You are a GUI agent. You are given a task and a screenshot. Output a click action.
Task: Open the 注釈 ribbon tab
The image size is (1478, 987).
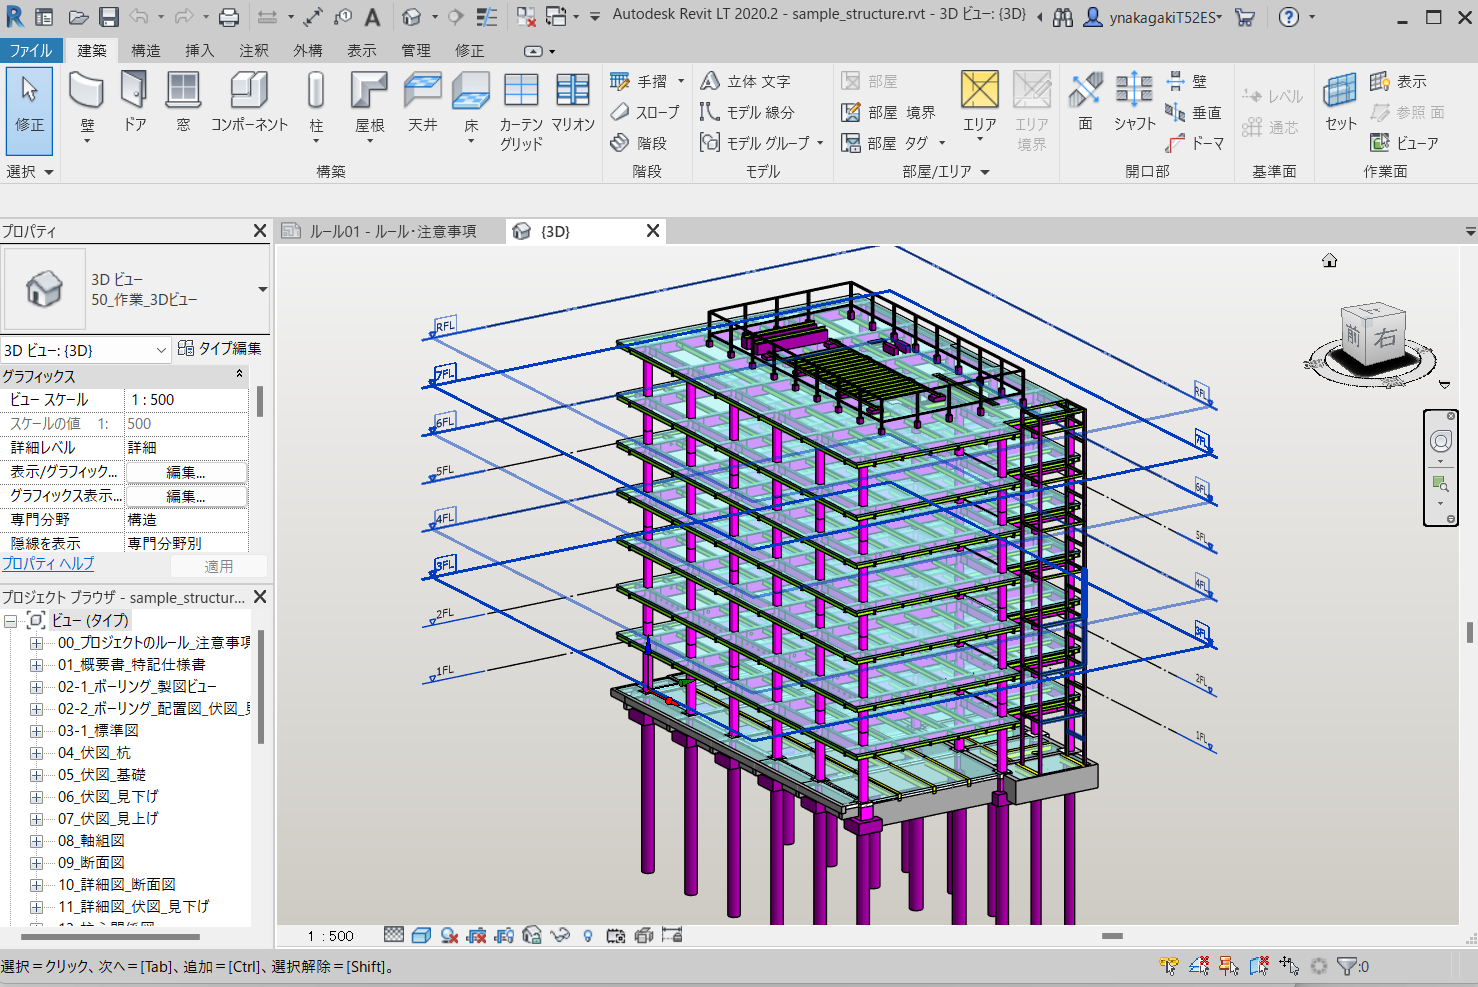(x=254, y=50)
